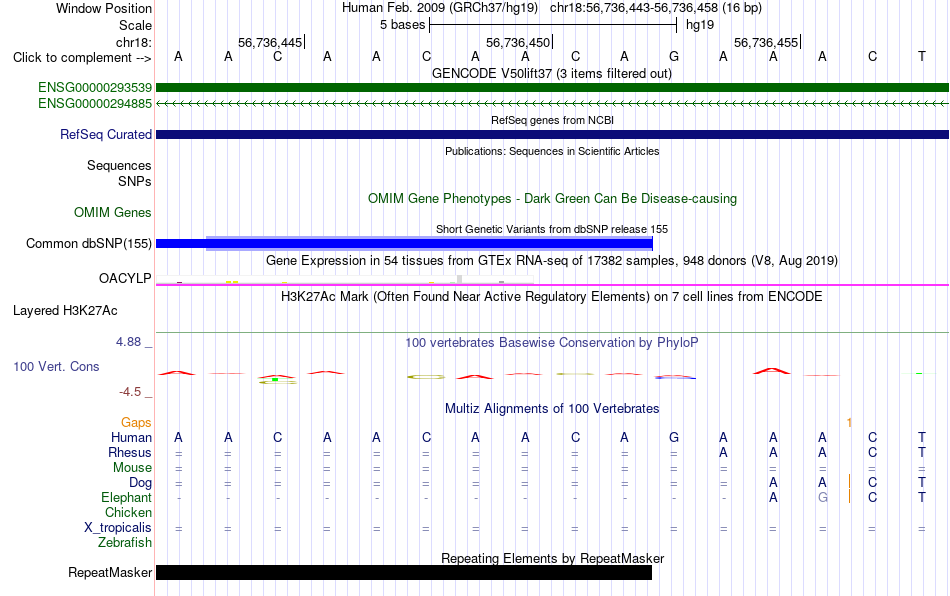Open 'Publications: Sequences in Scientific Articles' title
Viewport: 950px width, 596px height.
(552, 151)
